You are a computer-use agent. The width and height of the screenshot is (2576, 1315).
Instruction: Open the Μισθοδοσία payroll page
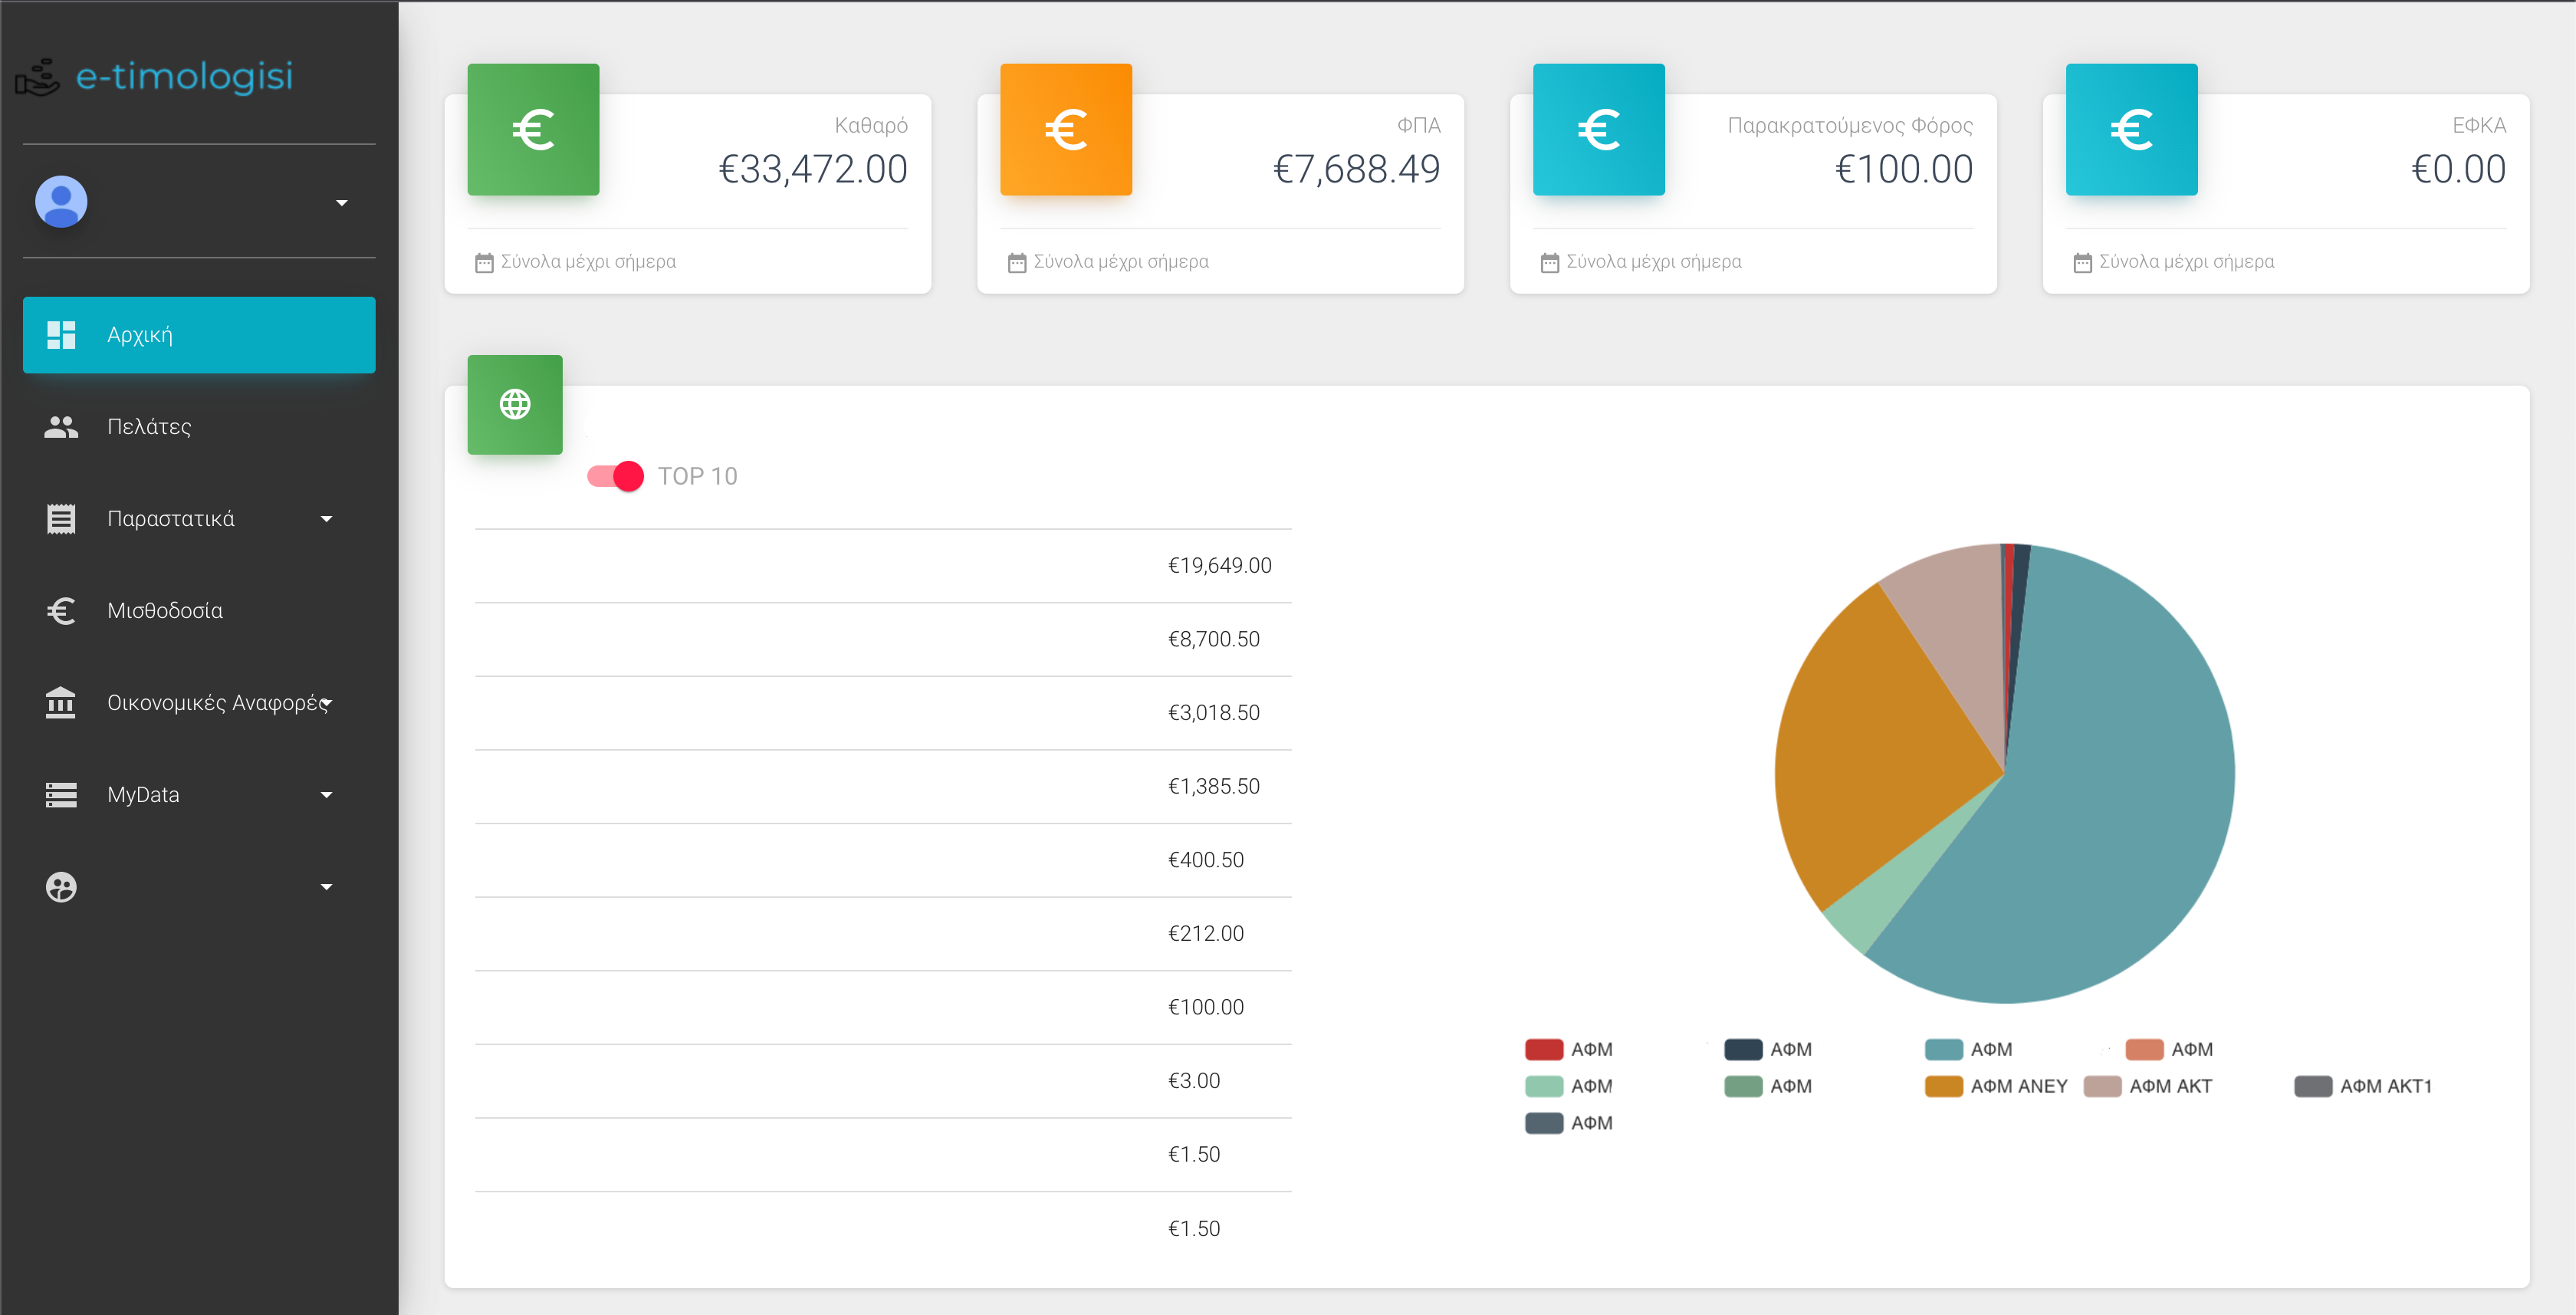(199, 611)
